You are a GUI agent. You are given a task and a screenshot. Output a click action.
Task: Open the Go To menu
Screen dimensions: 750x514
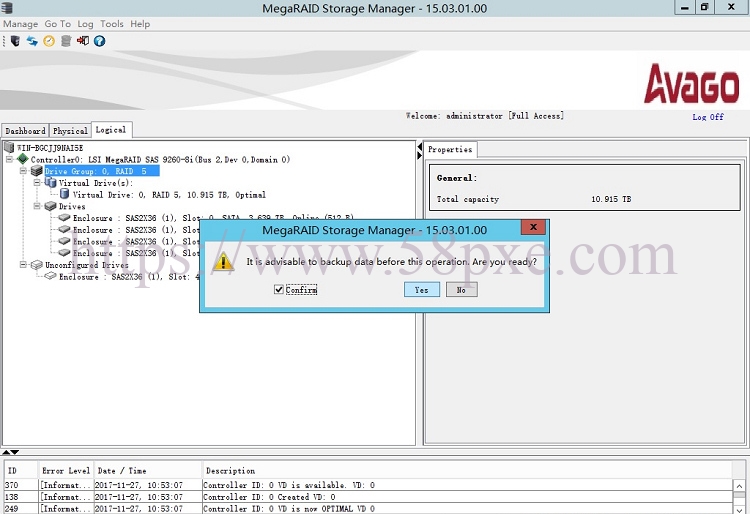click(x=57, y=24)
